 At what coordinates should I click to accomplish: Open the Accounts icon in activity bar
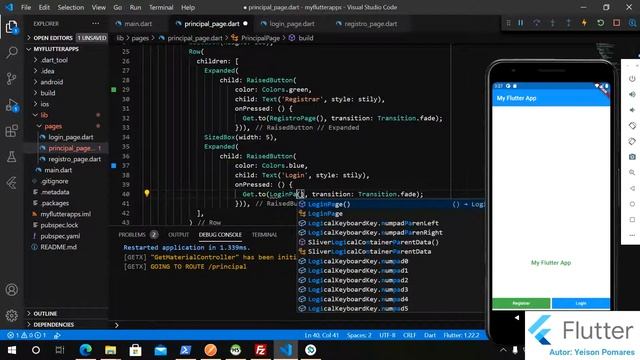[11, 290]
